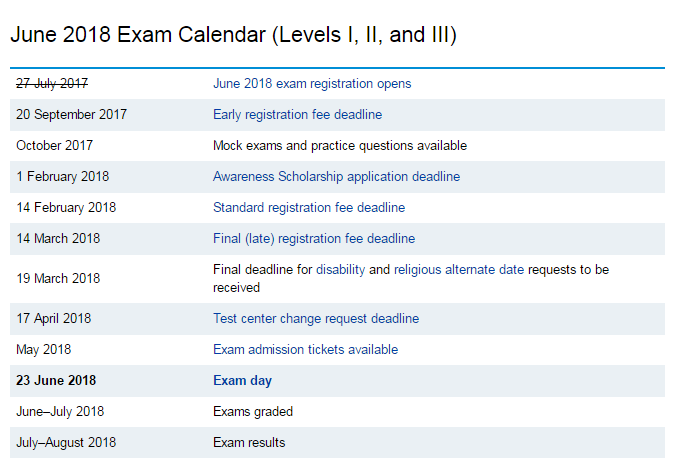This screenshot has height=467, width=674.
Task: Open Final (late) registration fee deadline link
Action: coord(314,239)
